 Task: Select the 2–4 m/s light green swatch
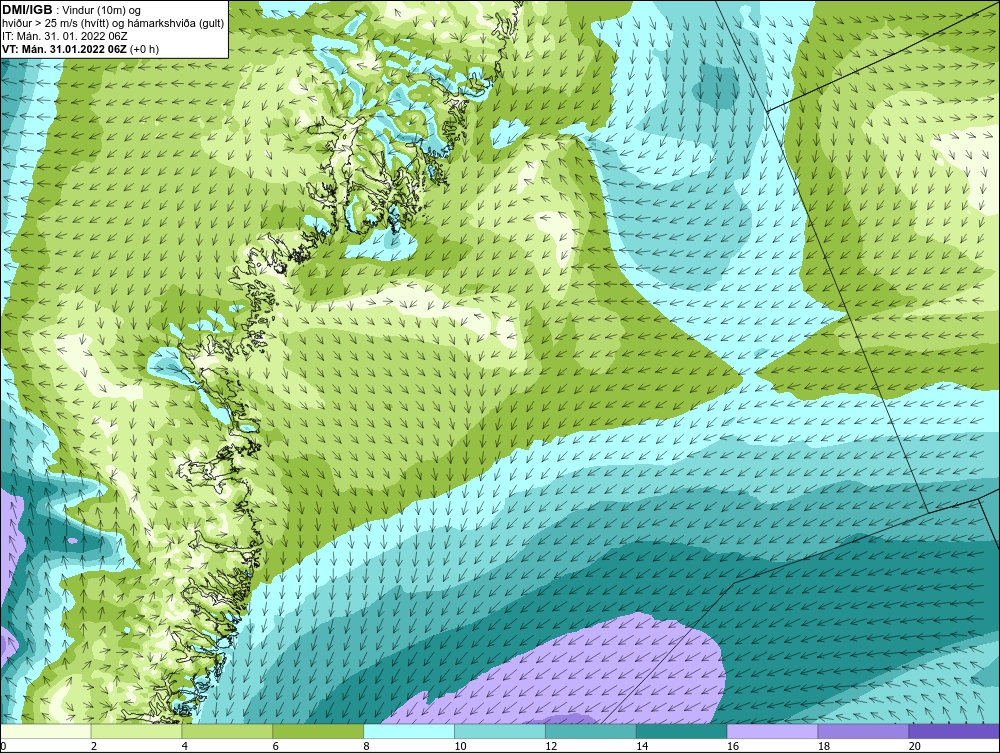136,731
